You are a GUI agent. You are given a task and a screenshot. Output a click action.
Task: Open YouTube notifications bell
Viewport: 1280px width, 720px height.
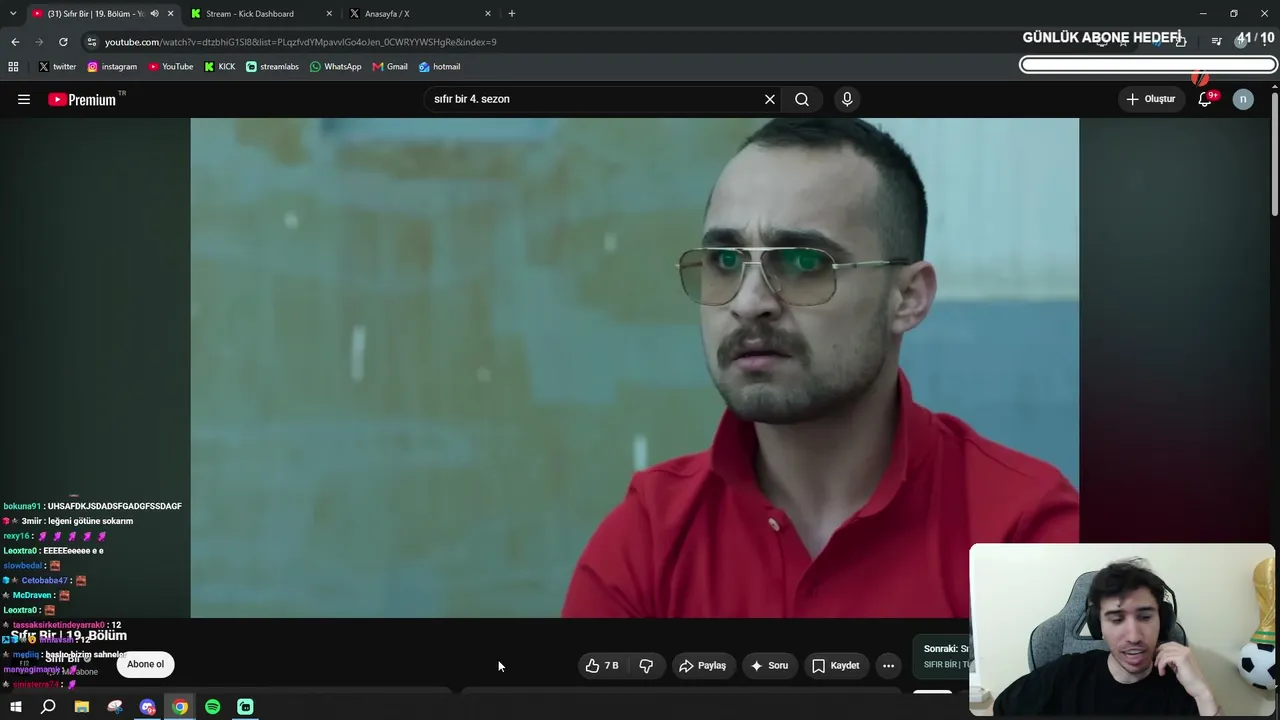point(1205,99)
